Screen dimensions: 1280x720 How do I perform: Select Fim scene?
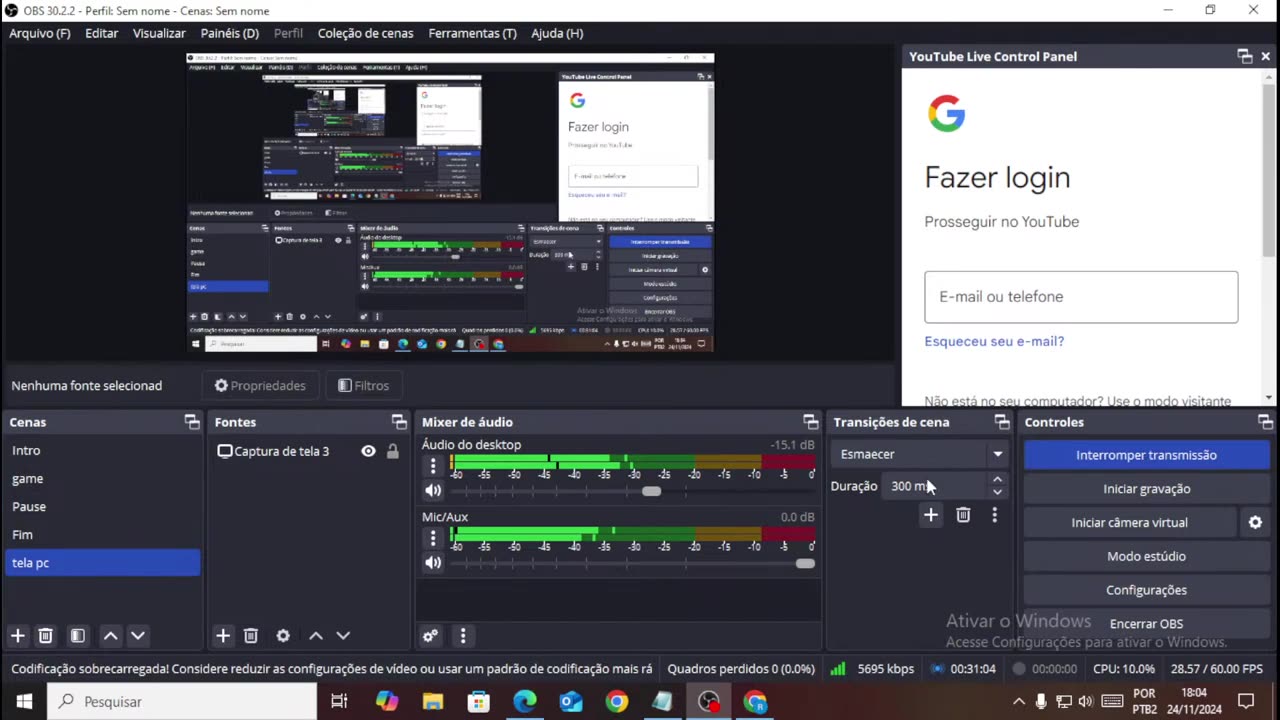pyautogui.click(x=102, y=535)
